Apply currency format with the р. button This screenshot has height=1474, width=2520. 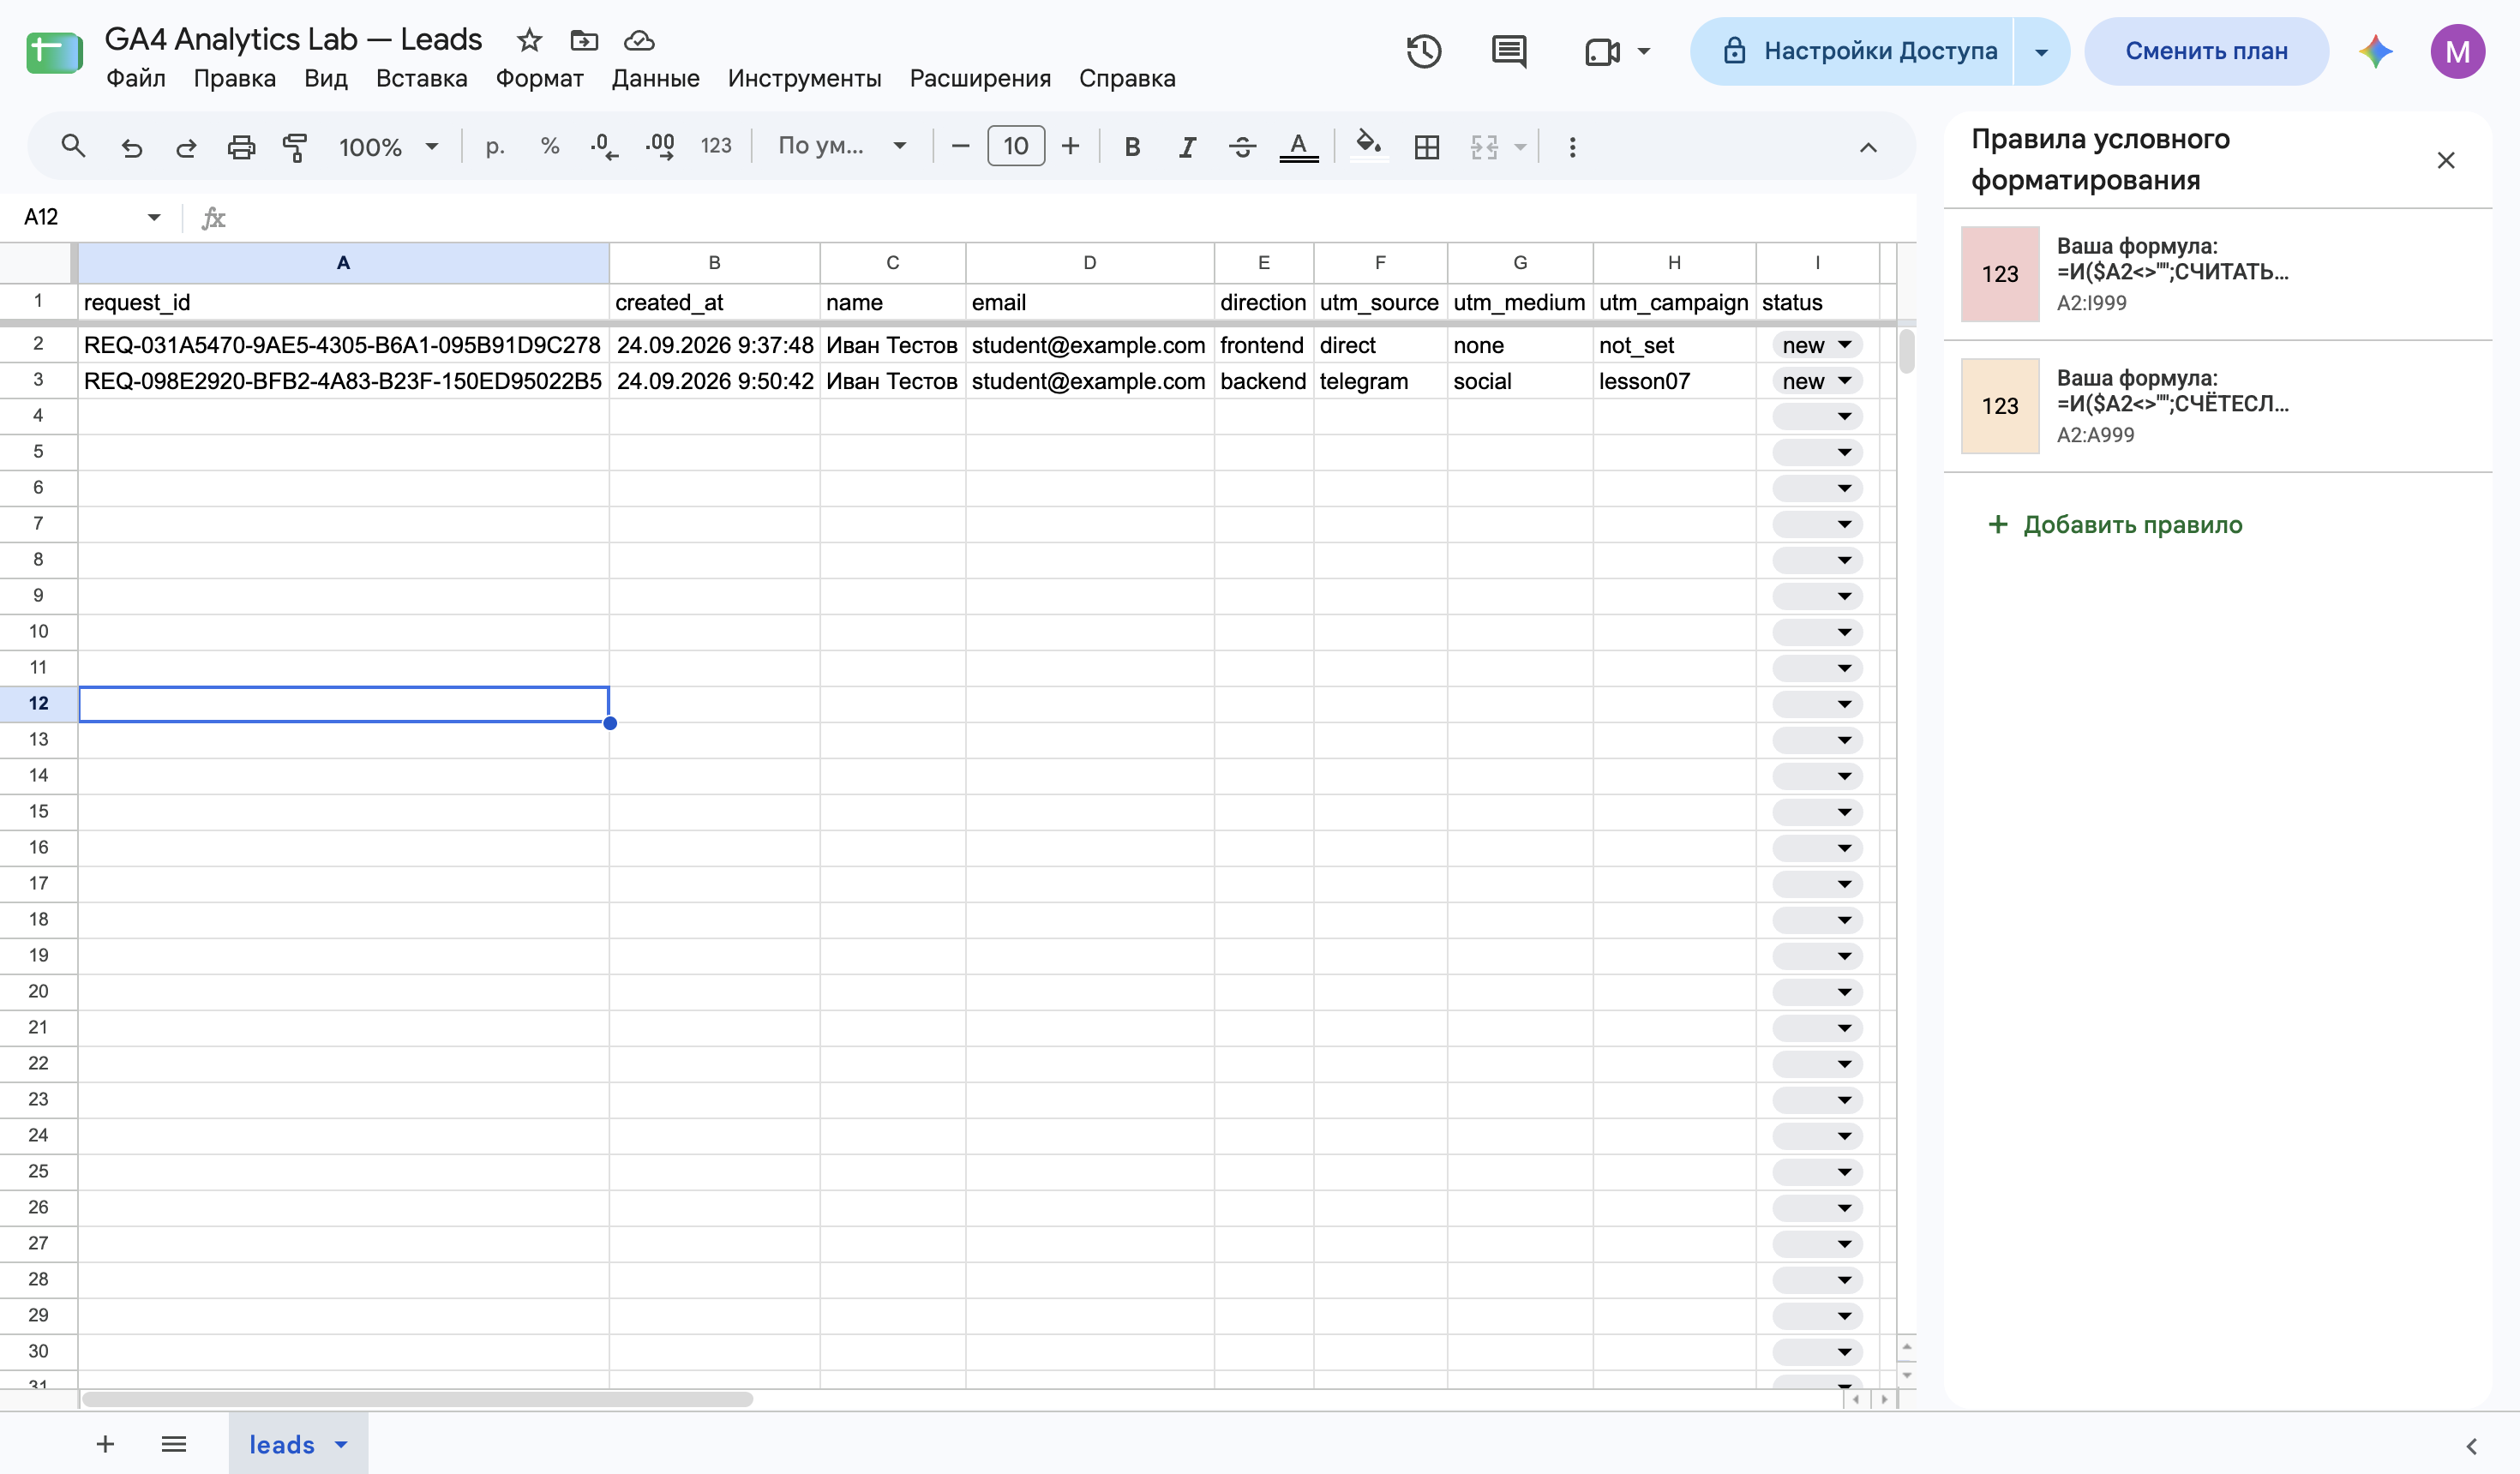point(494,147)
